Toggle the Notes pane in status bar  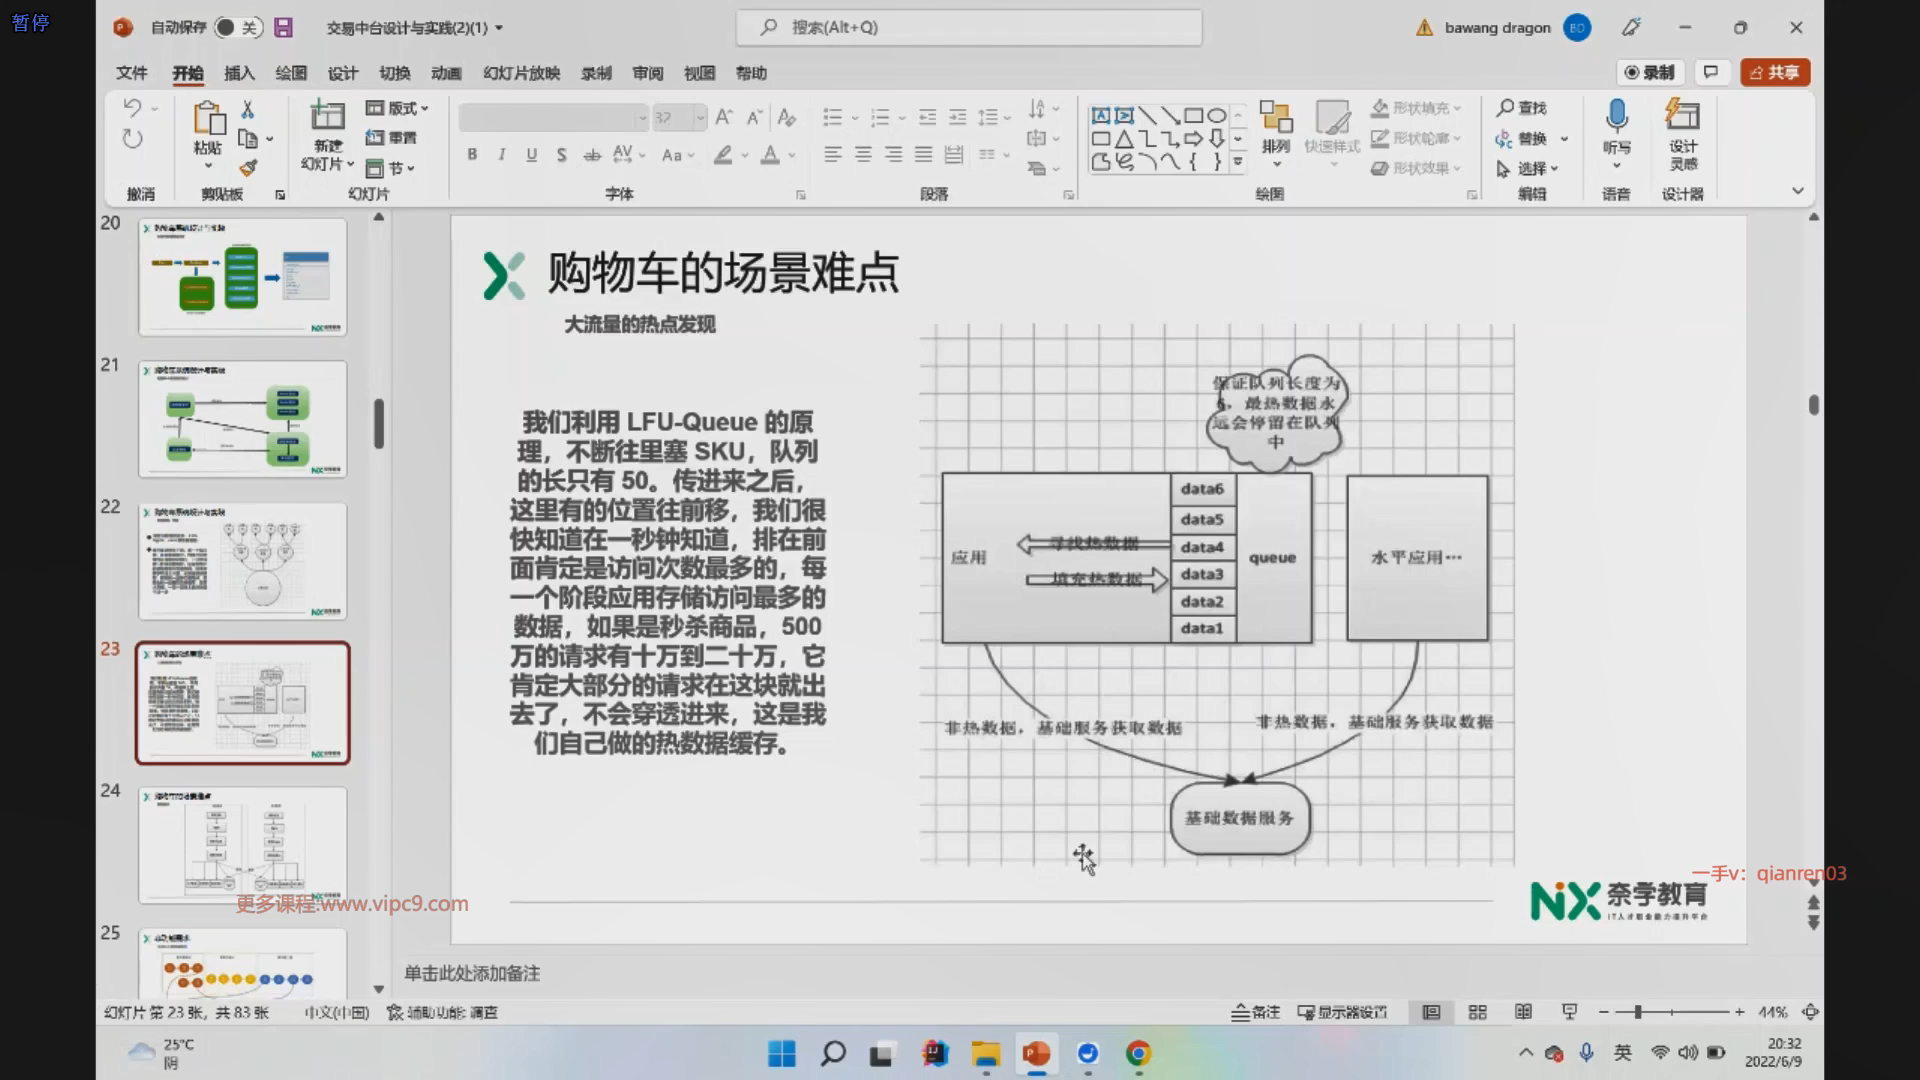1255,1012
